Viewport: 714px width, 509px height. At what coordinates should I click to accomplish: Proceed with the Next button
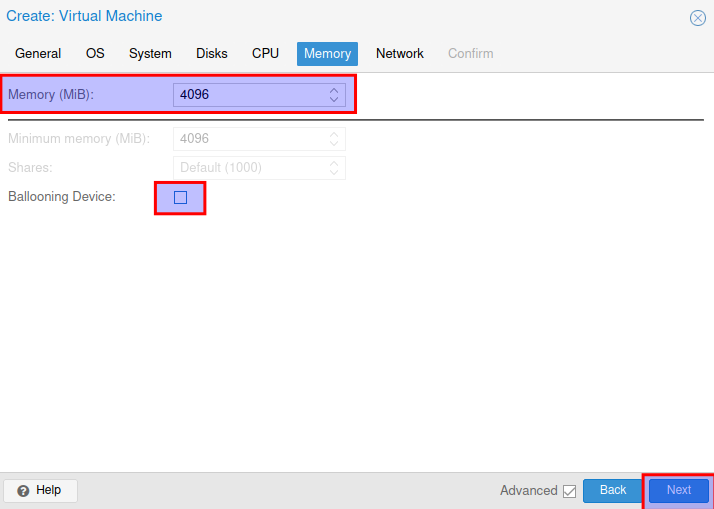pos(678,490)
